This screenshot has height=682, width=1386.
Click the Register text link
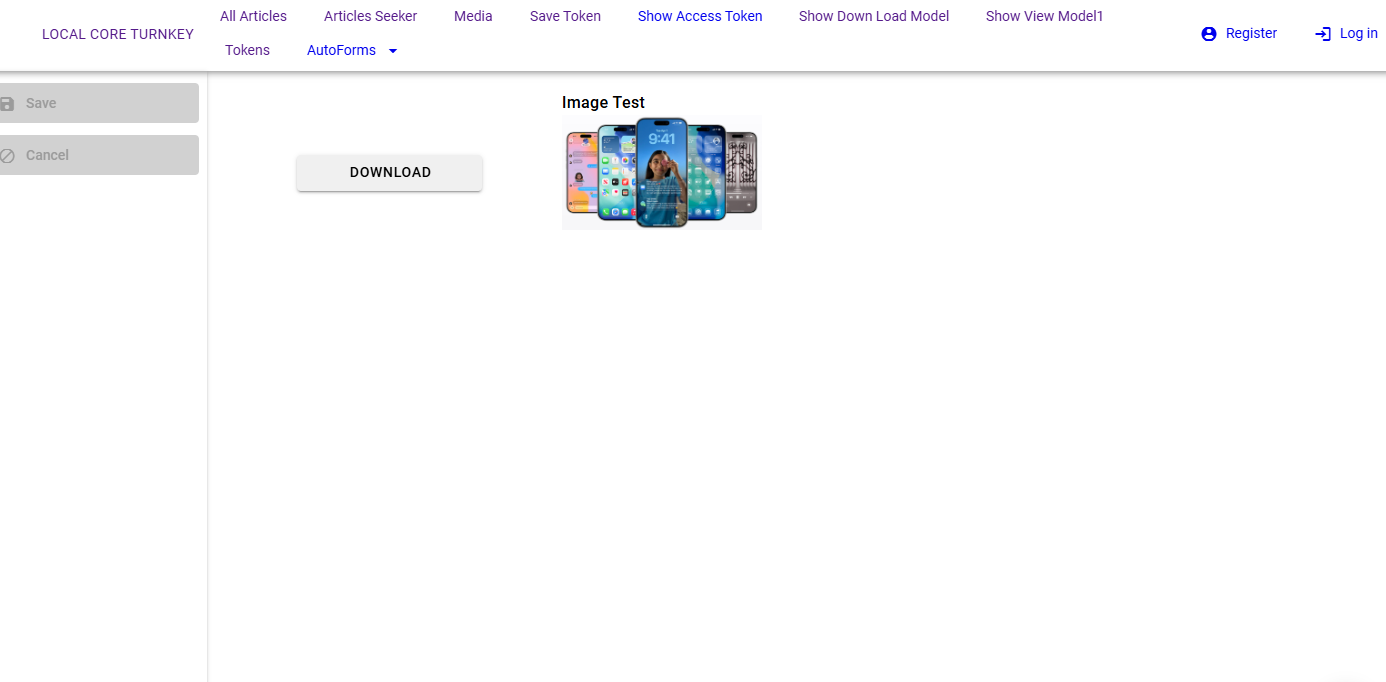pos(1251,33)
